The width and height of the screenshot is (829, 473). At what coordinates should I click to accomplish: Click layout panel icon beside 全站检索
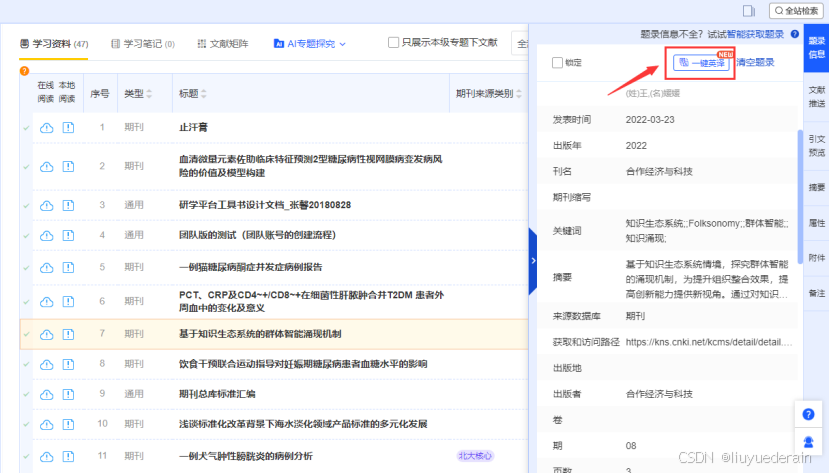[x=749, y=11]
